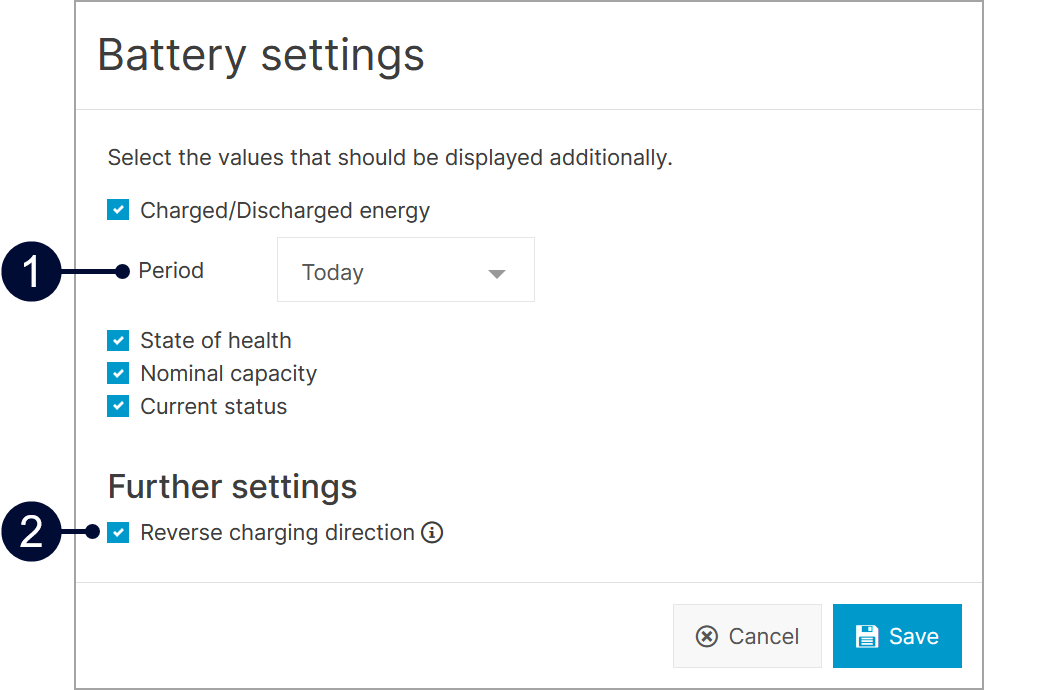Click the Battery settings dialog title

tap(261, 55)
